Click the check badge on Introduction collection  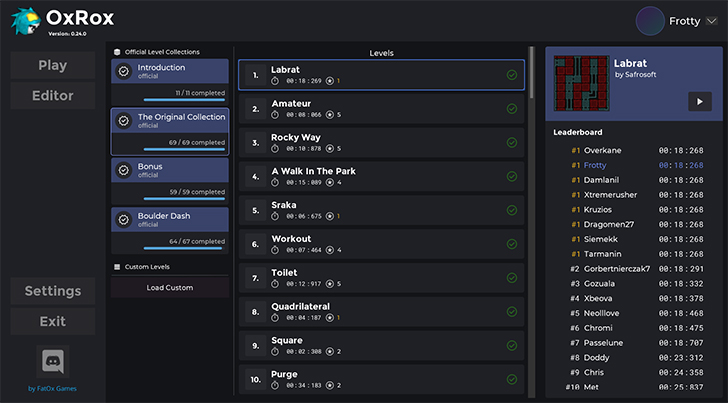(123, 72)
